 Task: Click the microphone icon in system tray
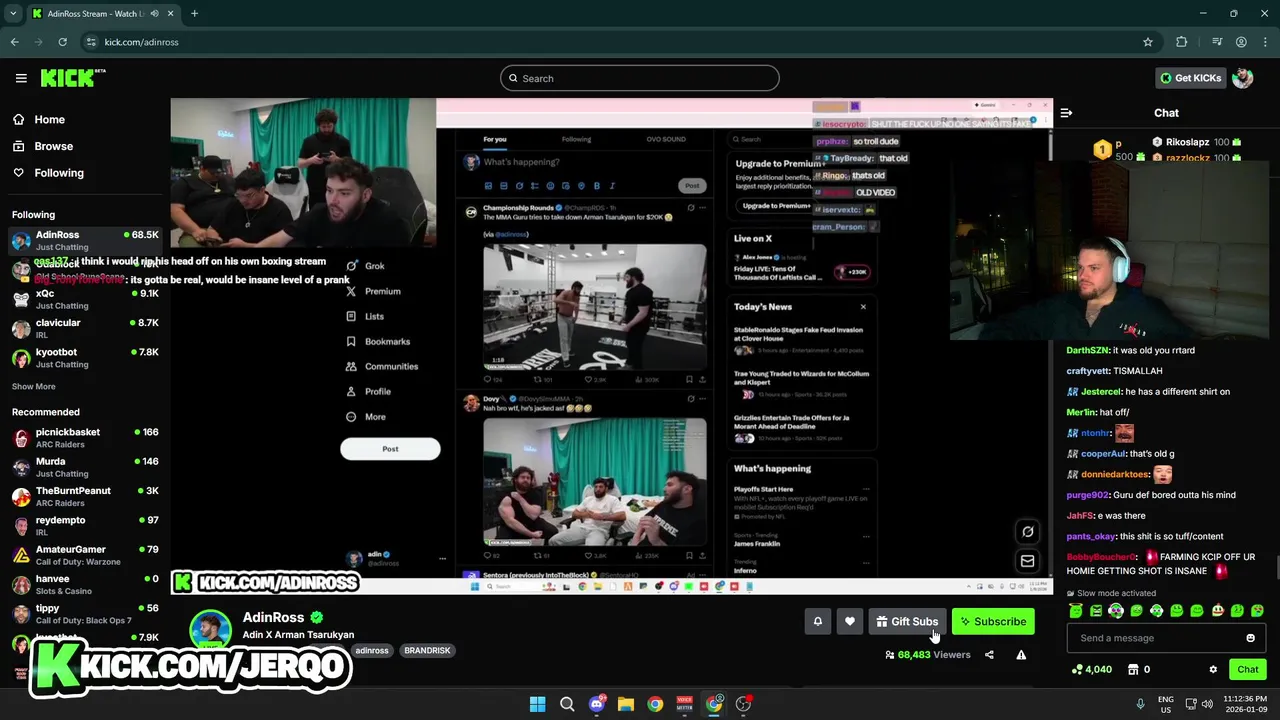pyautogui.click(x=1141, y=704)
